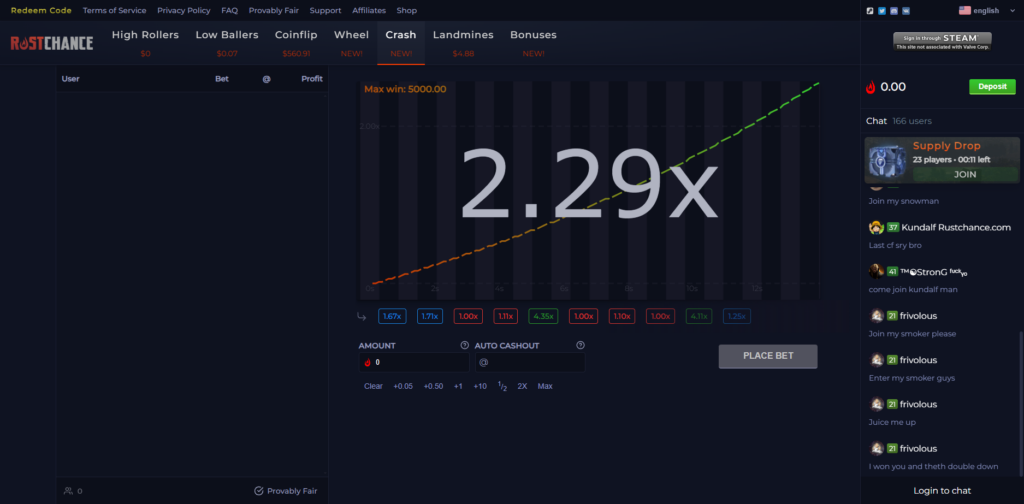Click StronG user avatar
The image size is (1024, 504).
click(876, 271)
